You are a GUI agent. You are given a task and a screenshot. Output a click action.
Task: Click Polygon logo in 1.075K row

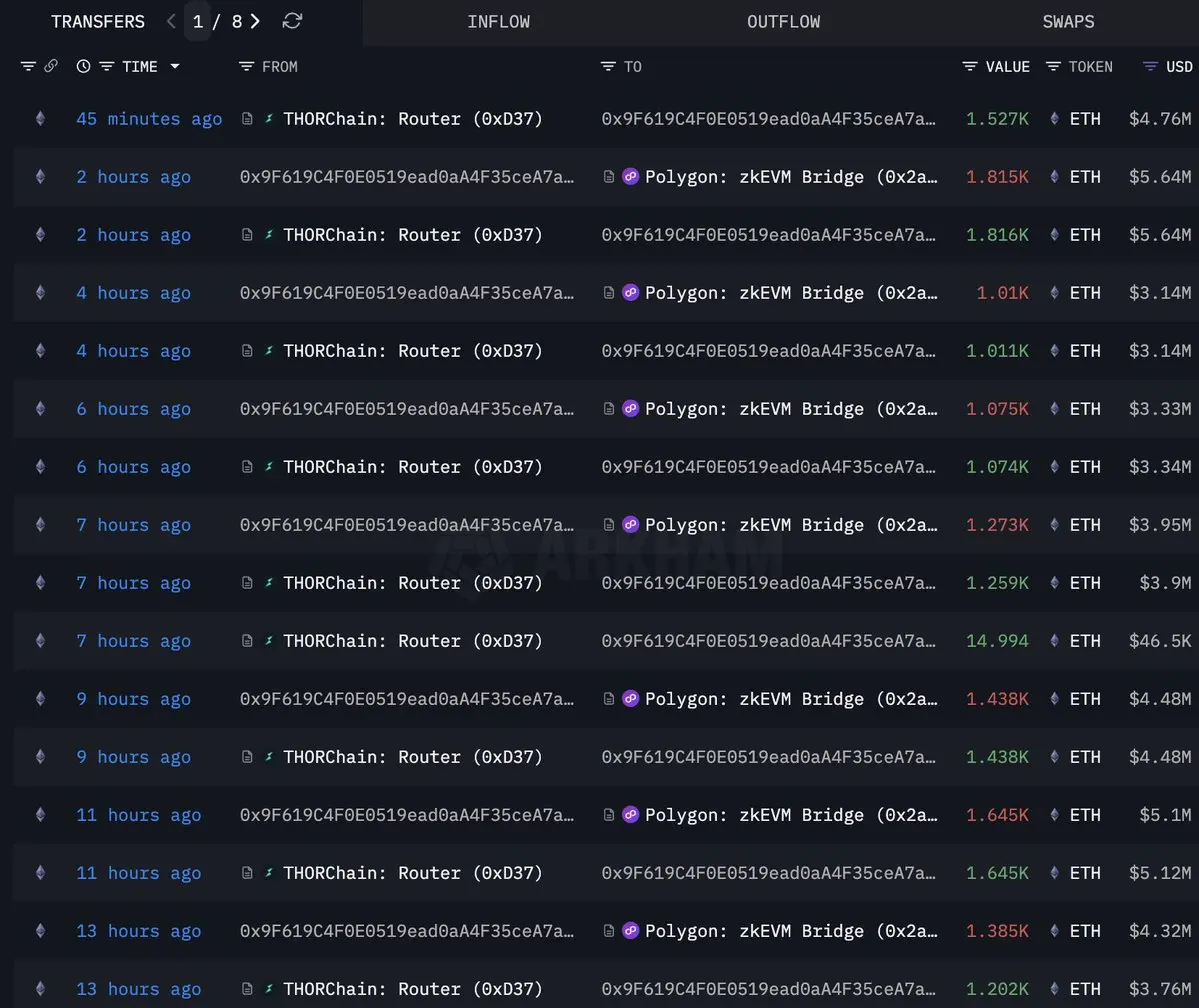click(630, 409)
